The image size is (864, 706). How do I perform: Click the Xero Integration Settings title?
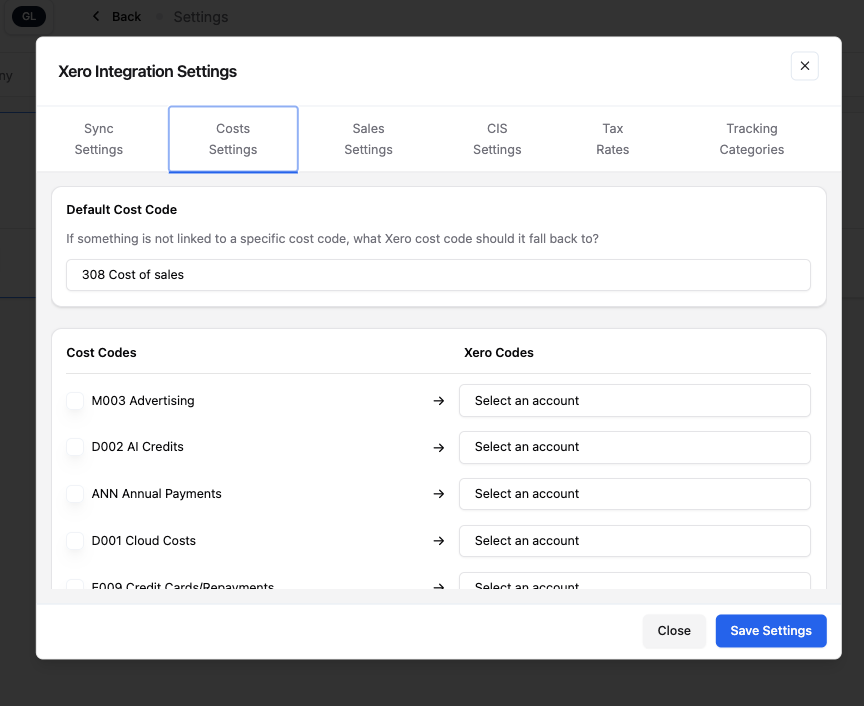[x=148, y=72]
